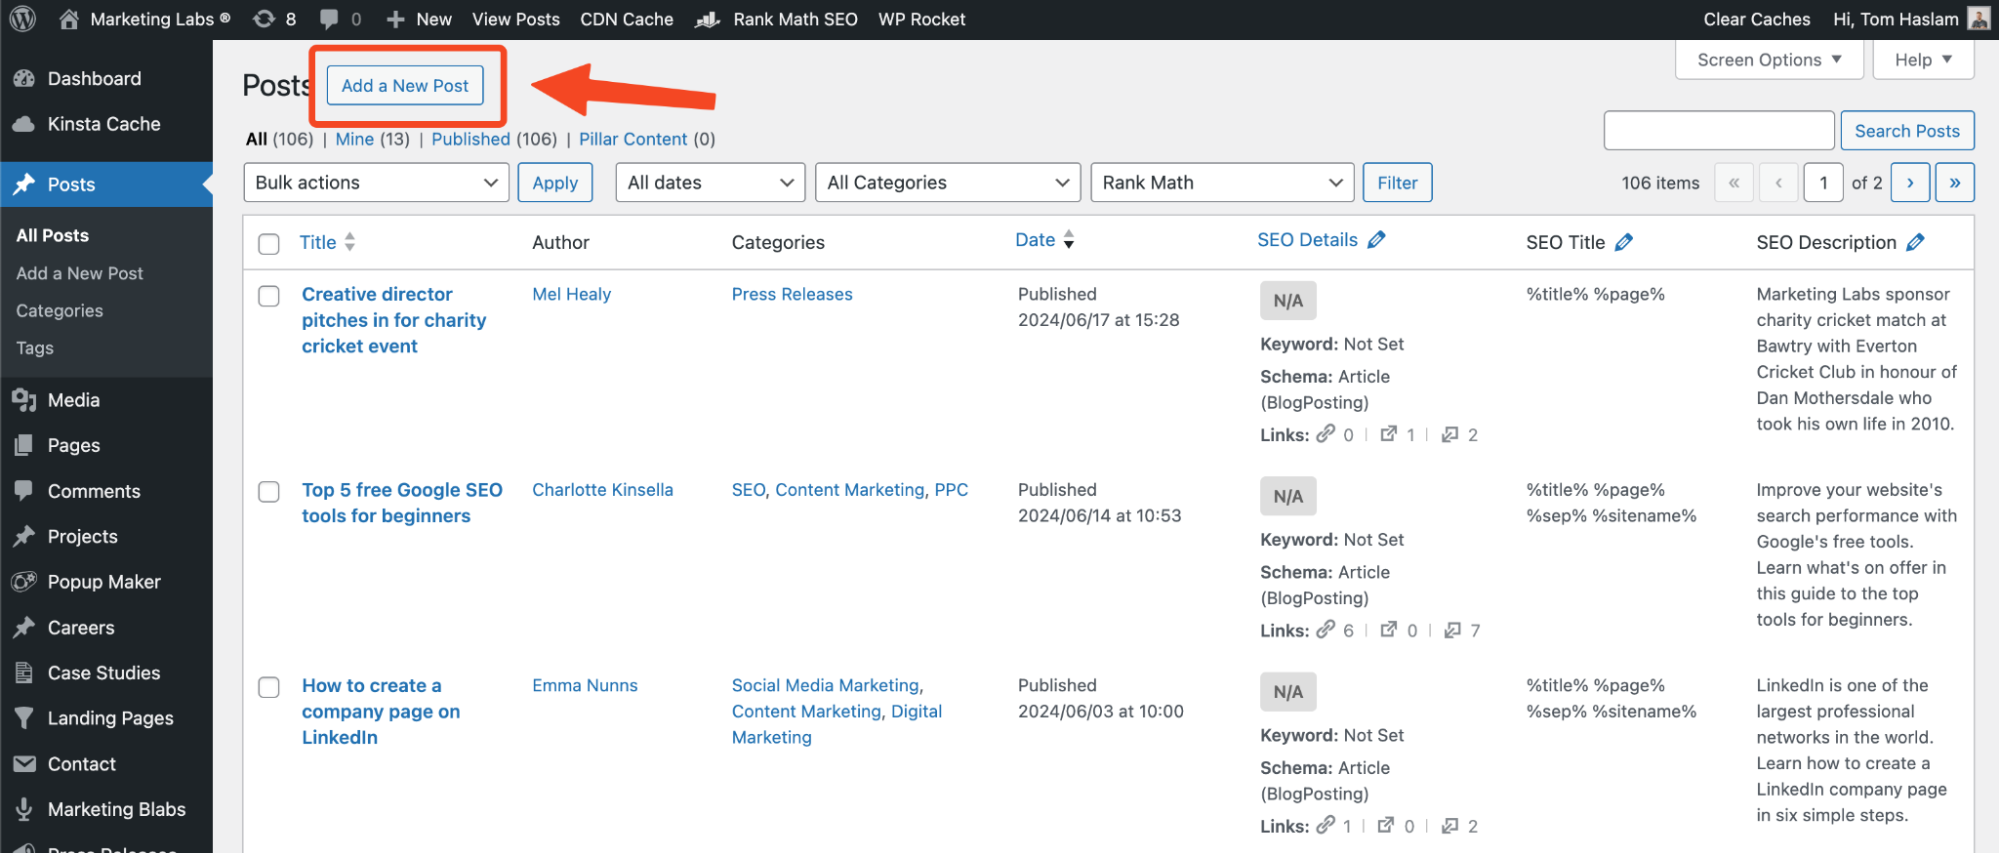1999x854 pixels.
Task: Select Posts in the sidebar menu
Action: tap(106, 184)
